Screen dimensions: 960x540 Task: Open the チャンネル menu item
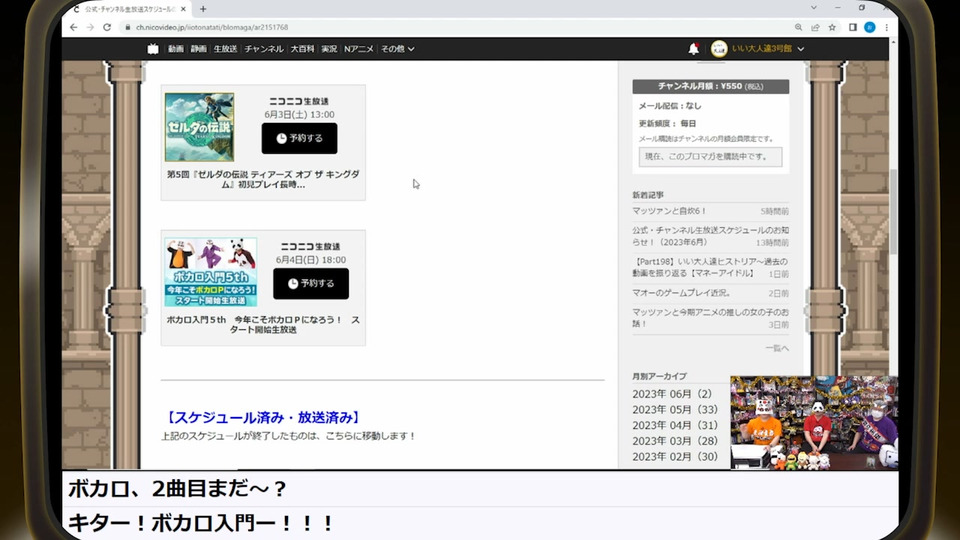264,49
